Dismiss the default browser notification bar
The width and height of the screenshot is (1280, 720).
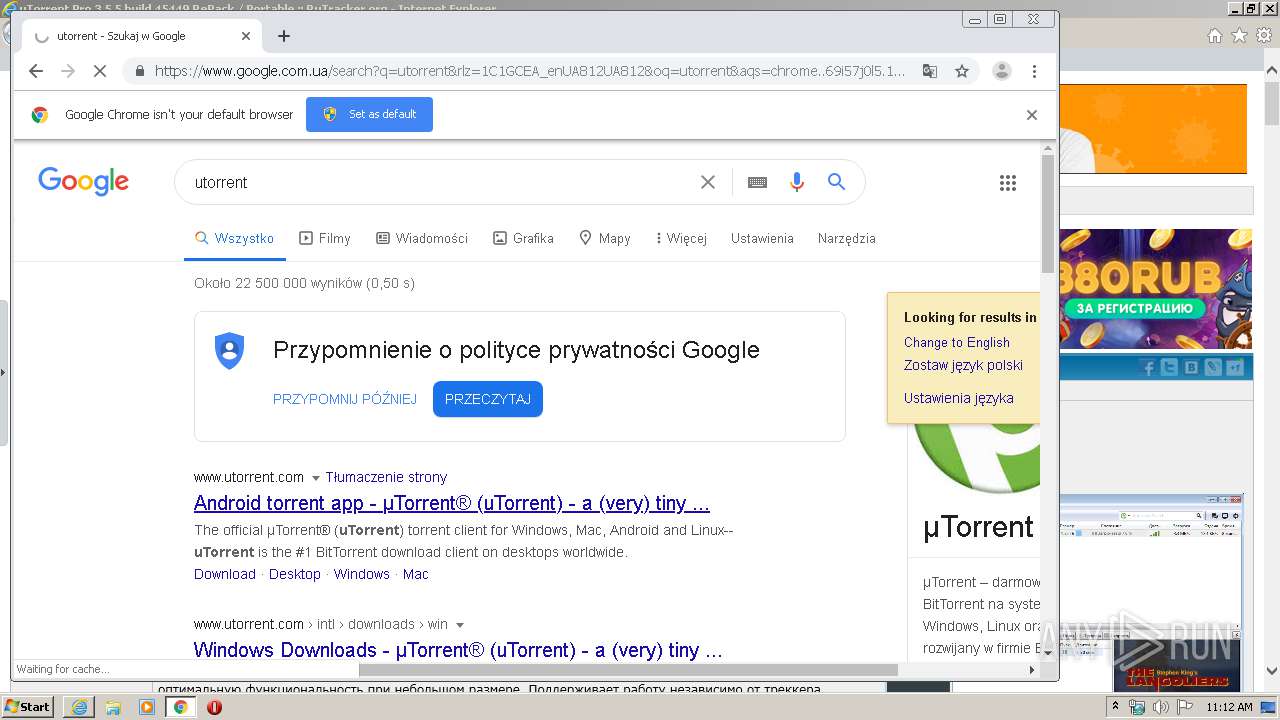click(x=1032, y=115)
